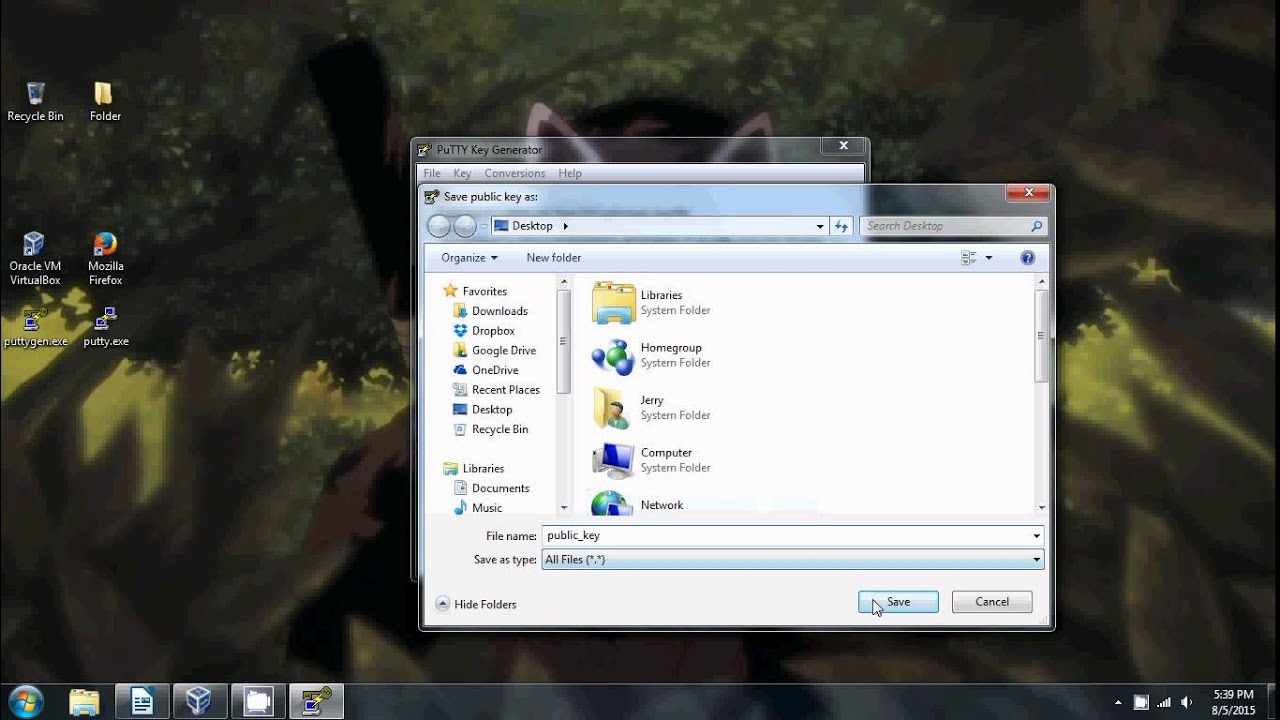The image size is (1280, 720).
Task: Open the address bar history dropdown arrow
Action: pyautogui.click(x=820, y=226)
